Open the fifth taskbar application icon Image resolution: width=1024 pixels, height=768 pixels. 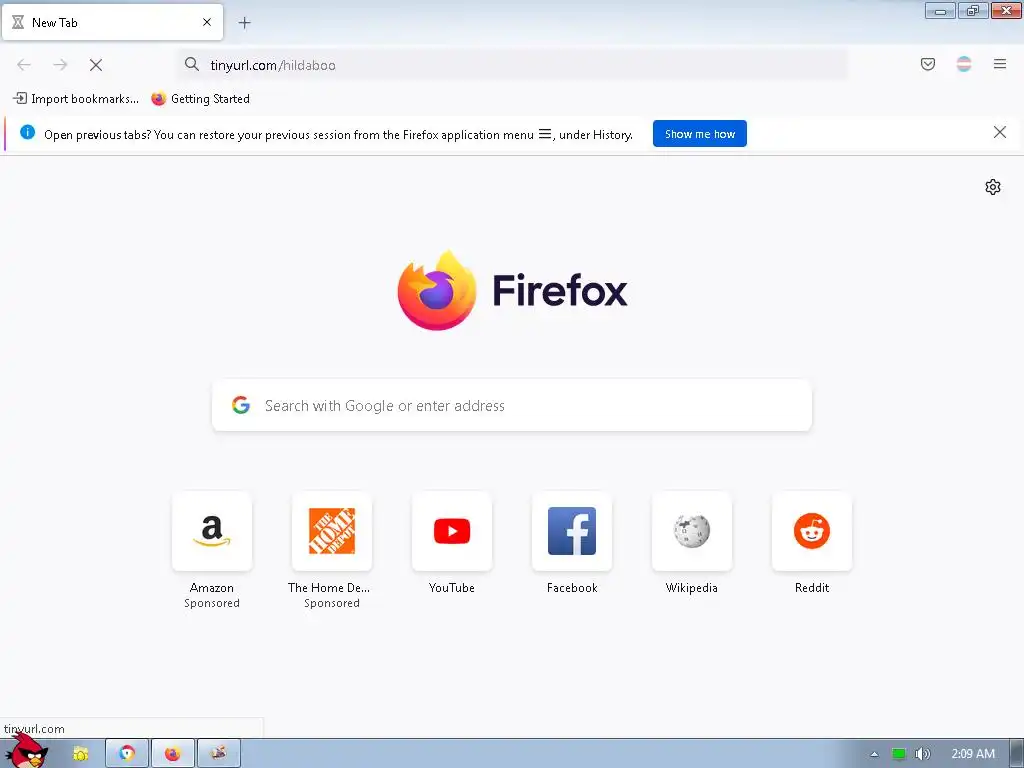click(x=219, y=754)
